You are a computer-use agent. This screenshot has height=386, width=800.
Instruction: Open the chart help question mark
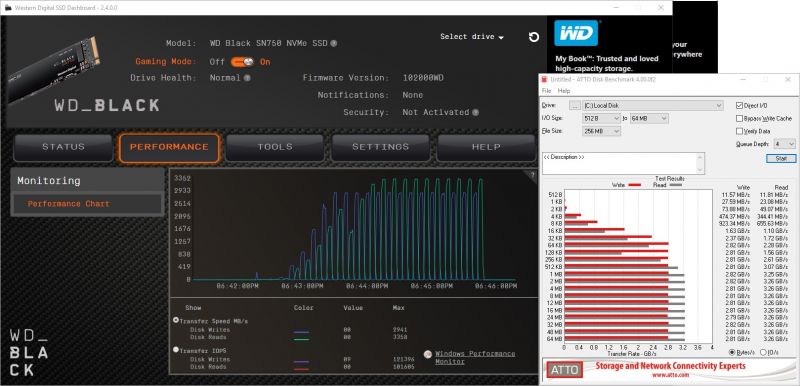(x=532, y=174)
